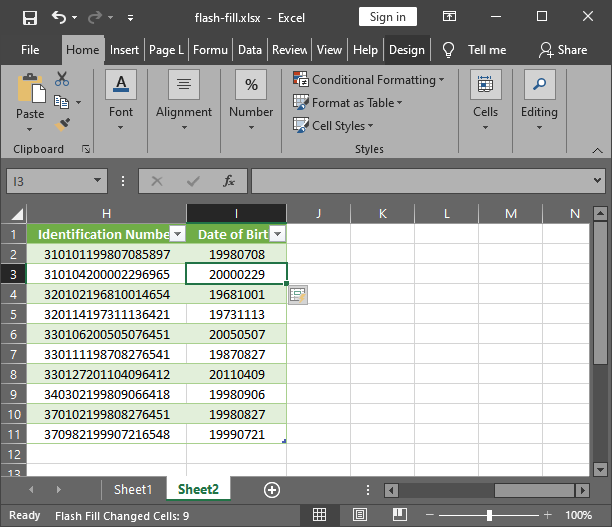Collapse the ribbon with the chevron

597,150
